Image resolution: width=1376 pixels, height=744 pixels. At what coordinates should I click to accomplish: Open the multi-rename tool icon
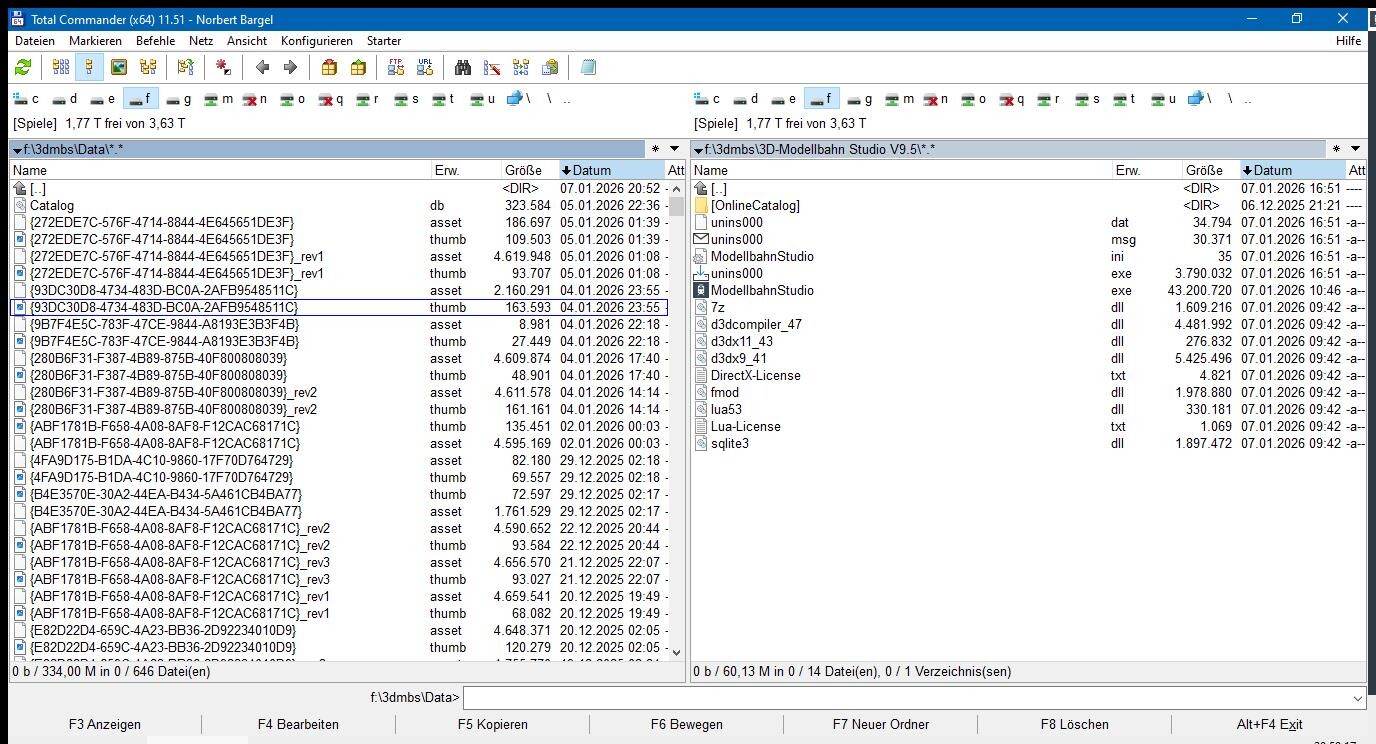point(492,67)
